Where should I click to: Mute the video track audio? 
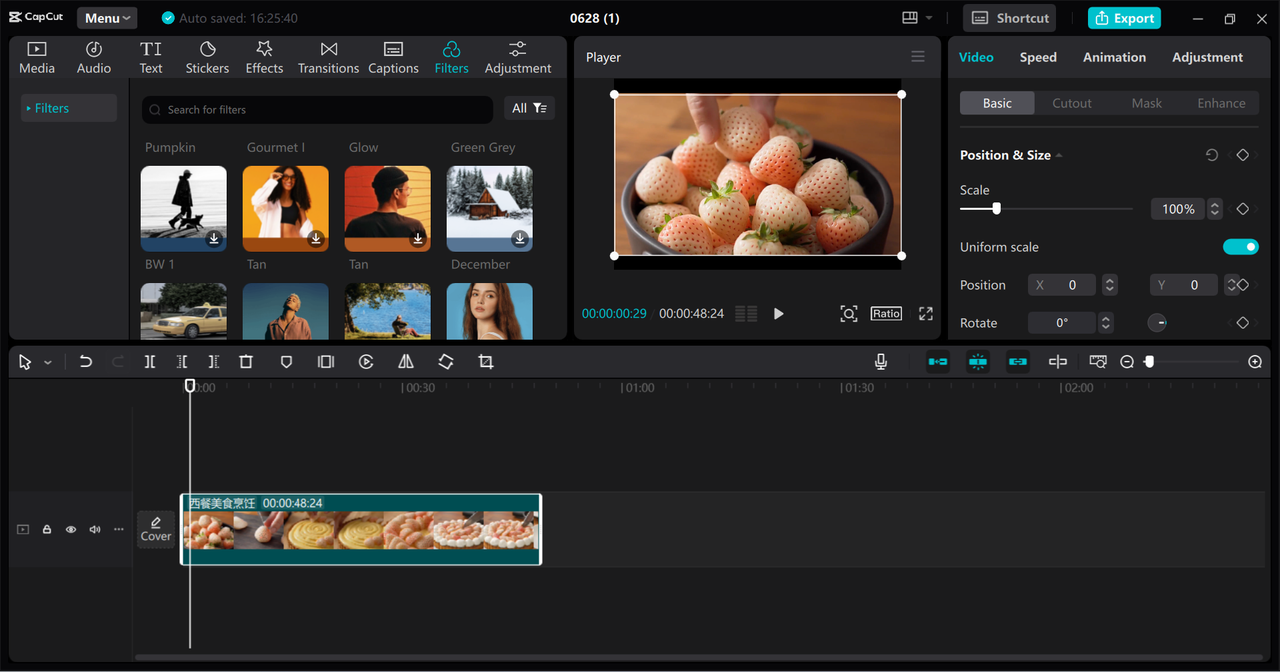(x=95, y=529)
